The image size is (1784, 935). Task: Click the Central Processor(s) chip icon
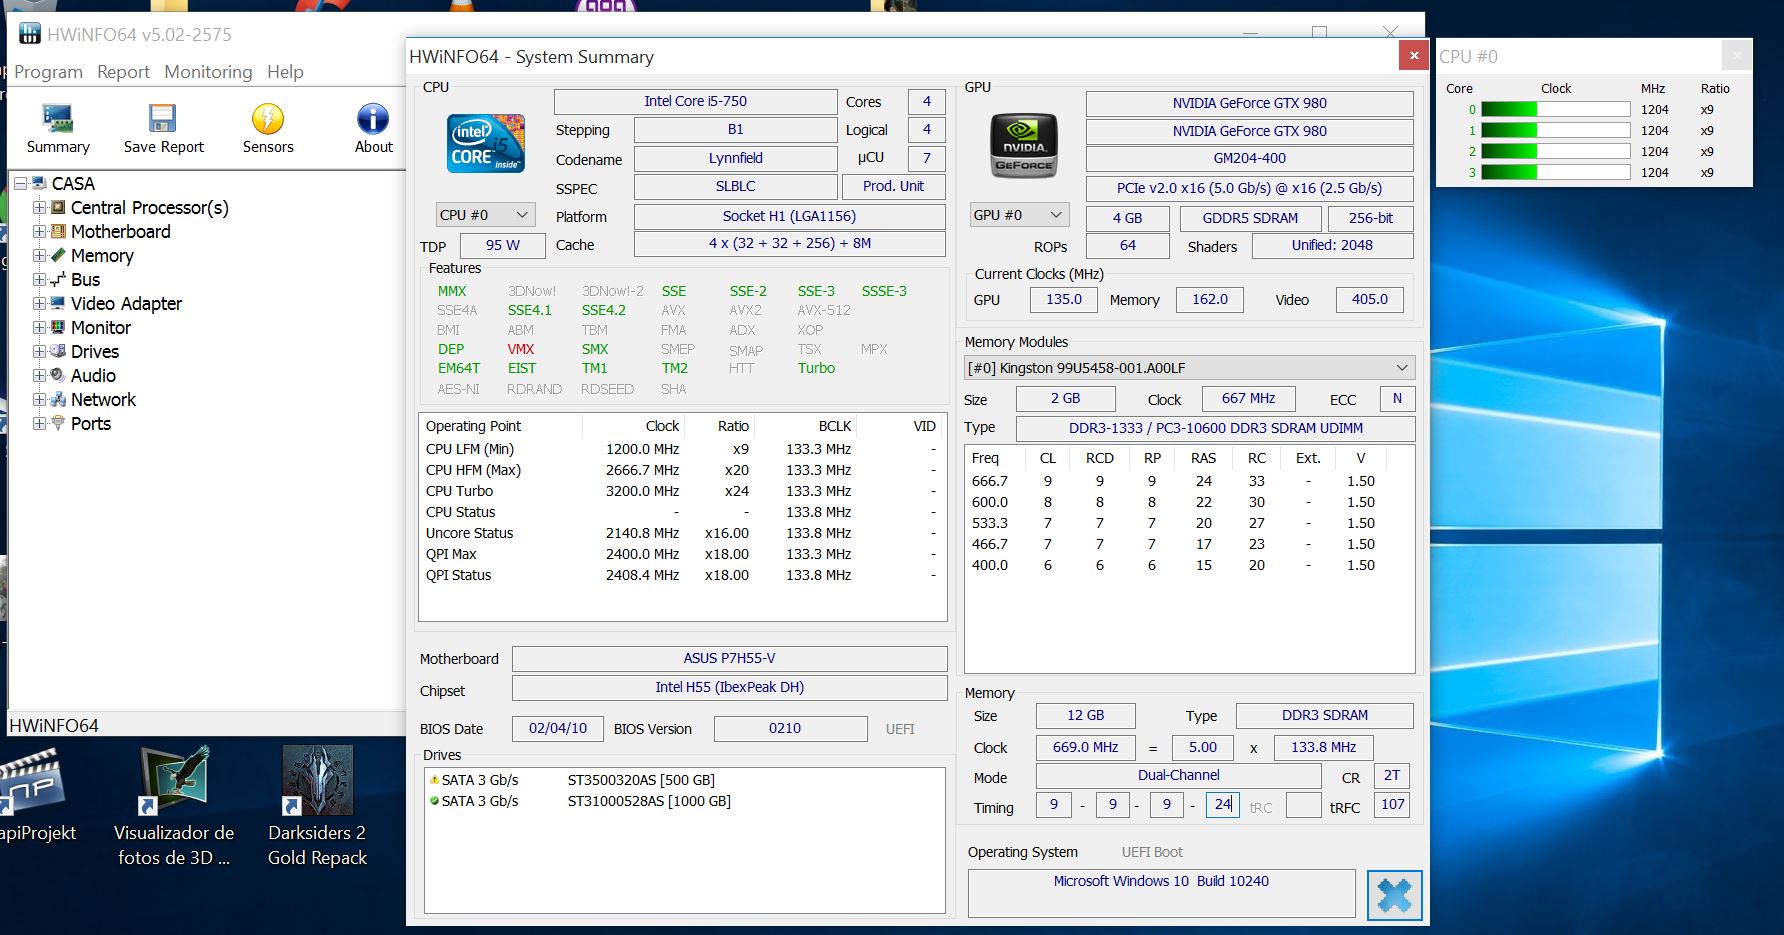coord(58,207)
